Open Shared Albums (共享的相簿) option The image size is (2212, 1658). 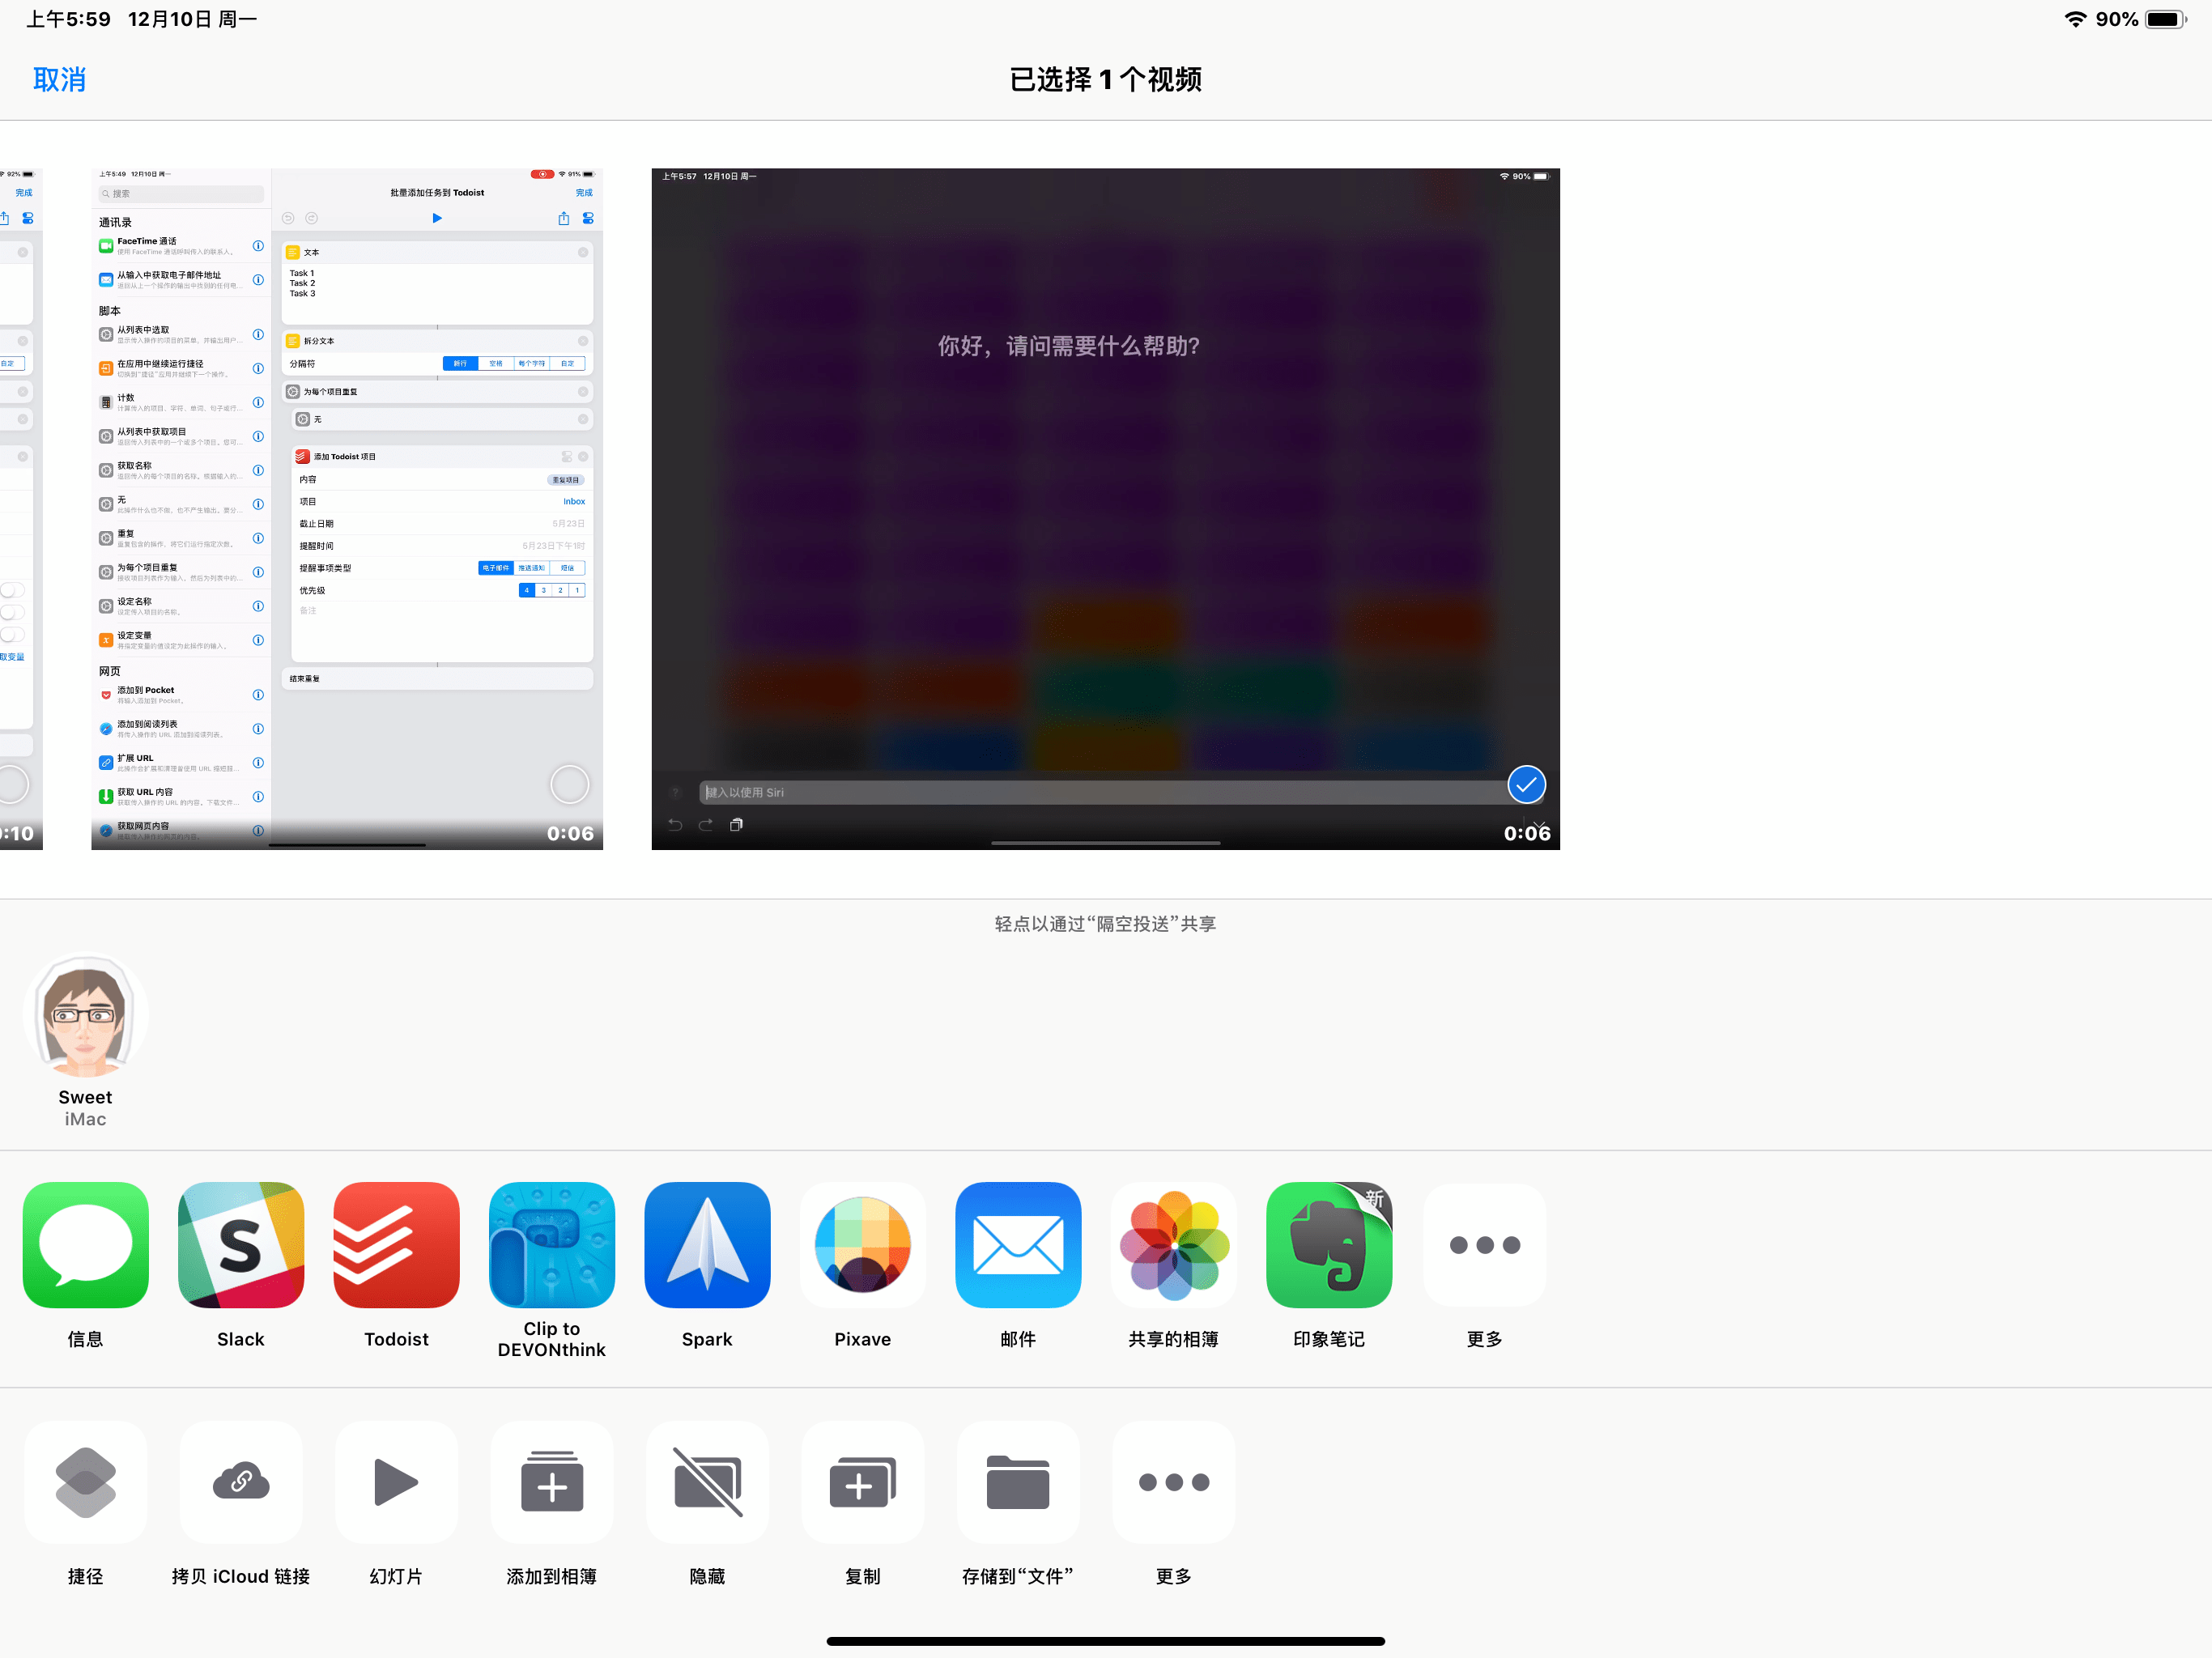(x=1173, y=1245)
